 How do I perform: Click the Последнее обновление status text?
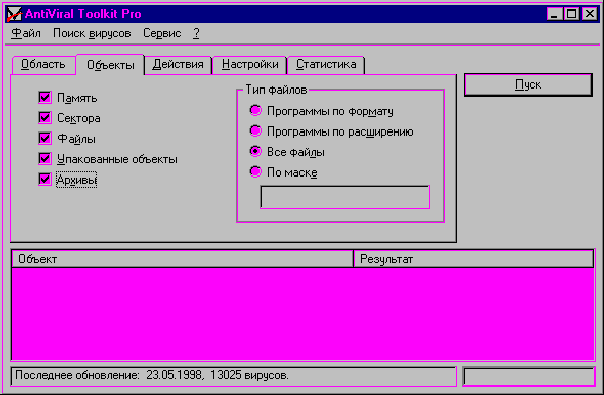click(x=152, y=375)
